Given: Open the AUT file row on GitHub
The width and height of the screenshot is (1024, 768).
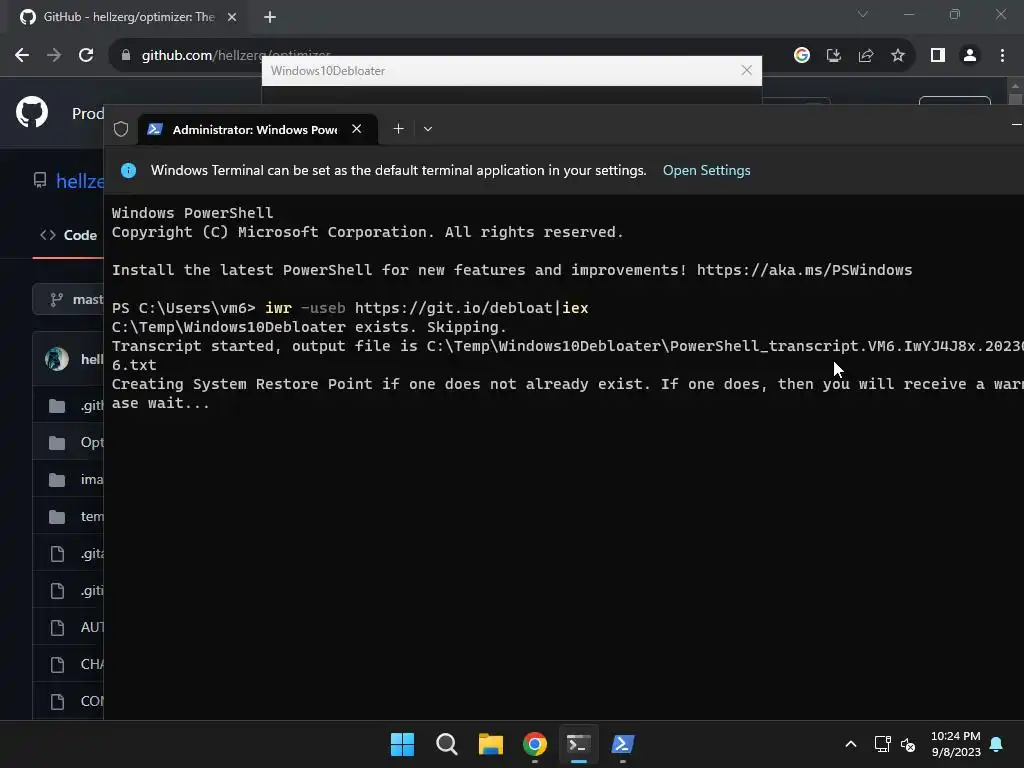Looking at the screenshot, I should click(69, 628).
